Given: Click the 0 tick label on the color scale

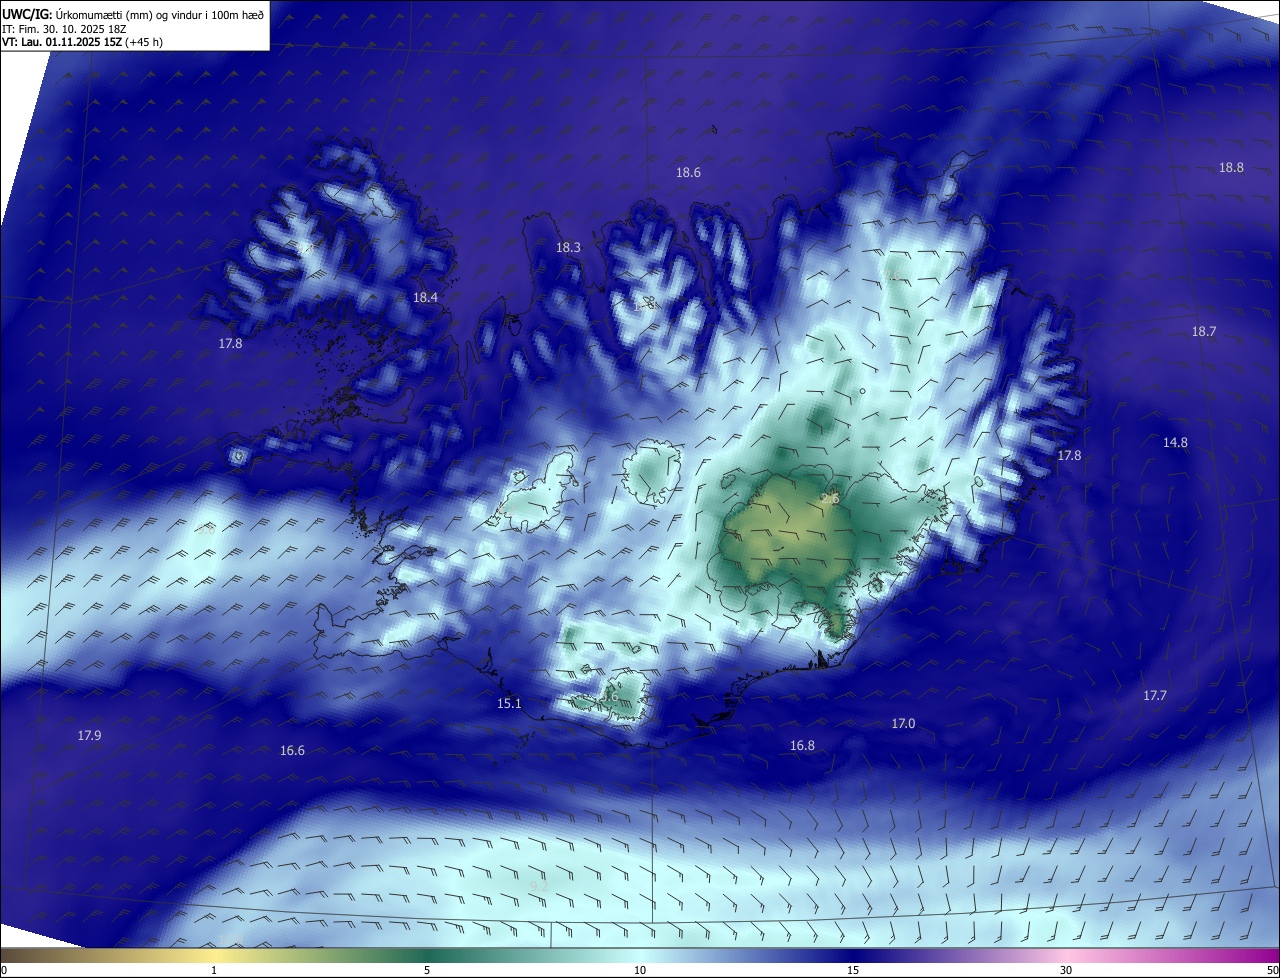Looking at the screenshot, I should 4,970.
